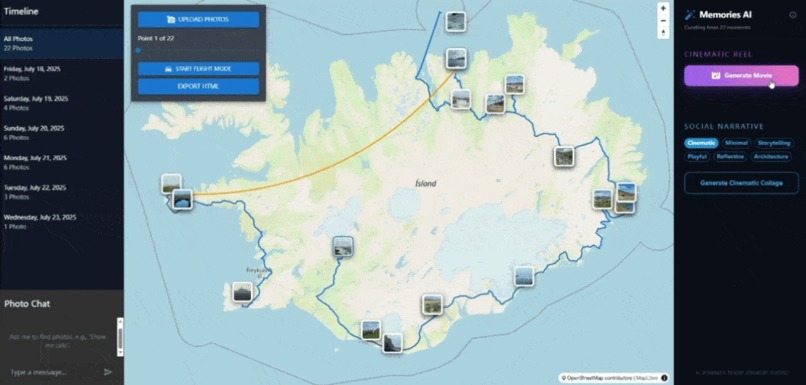The height and width of the screenshot is (385, 806).
Task: Upload photos with the camera button
Action: [198, 20]
